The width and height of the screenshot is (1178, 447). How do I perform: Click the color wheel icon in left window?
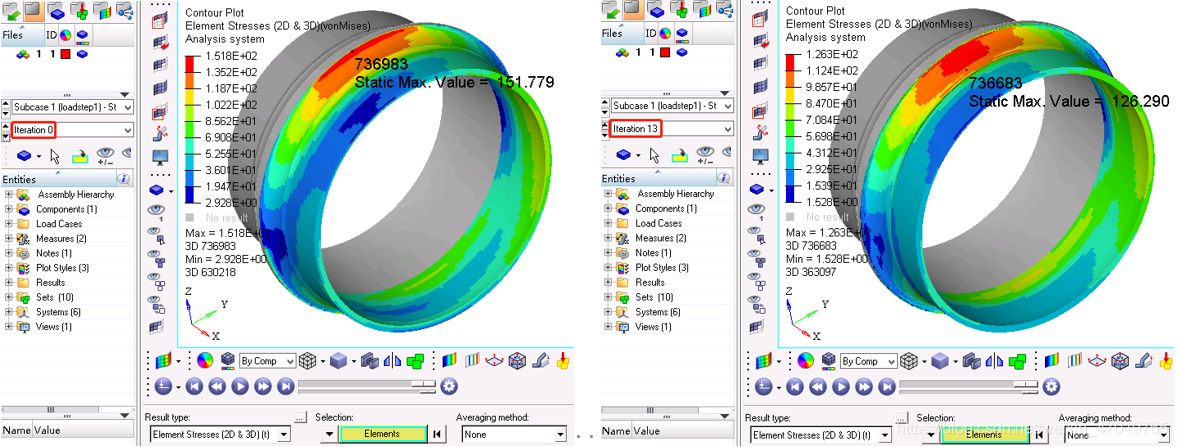204,361
